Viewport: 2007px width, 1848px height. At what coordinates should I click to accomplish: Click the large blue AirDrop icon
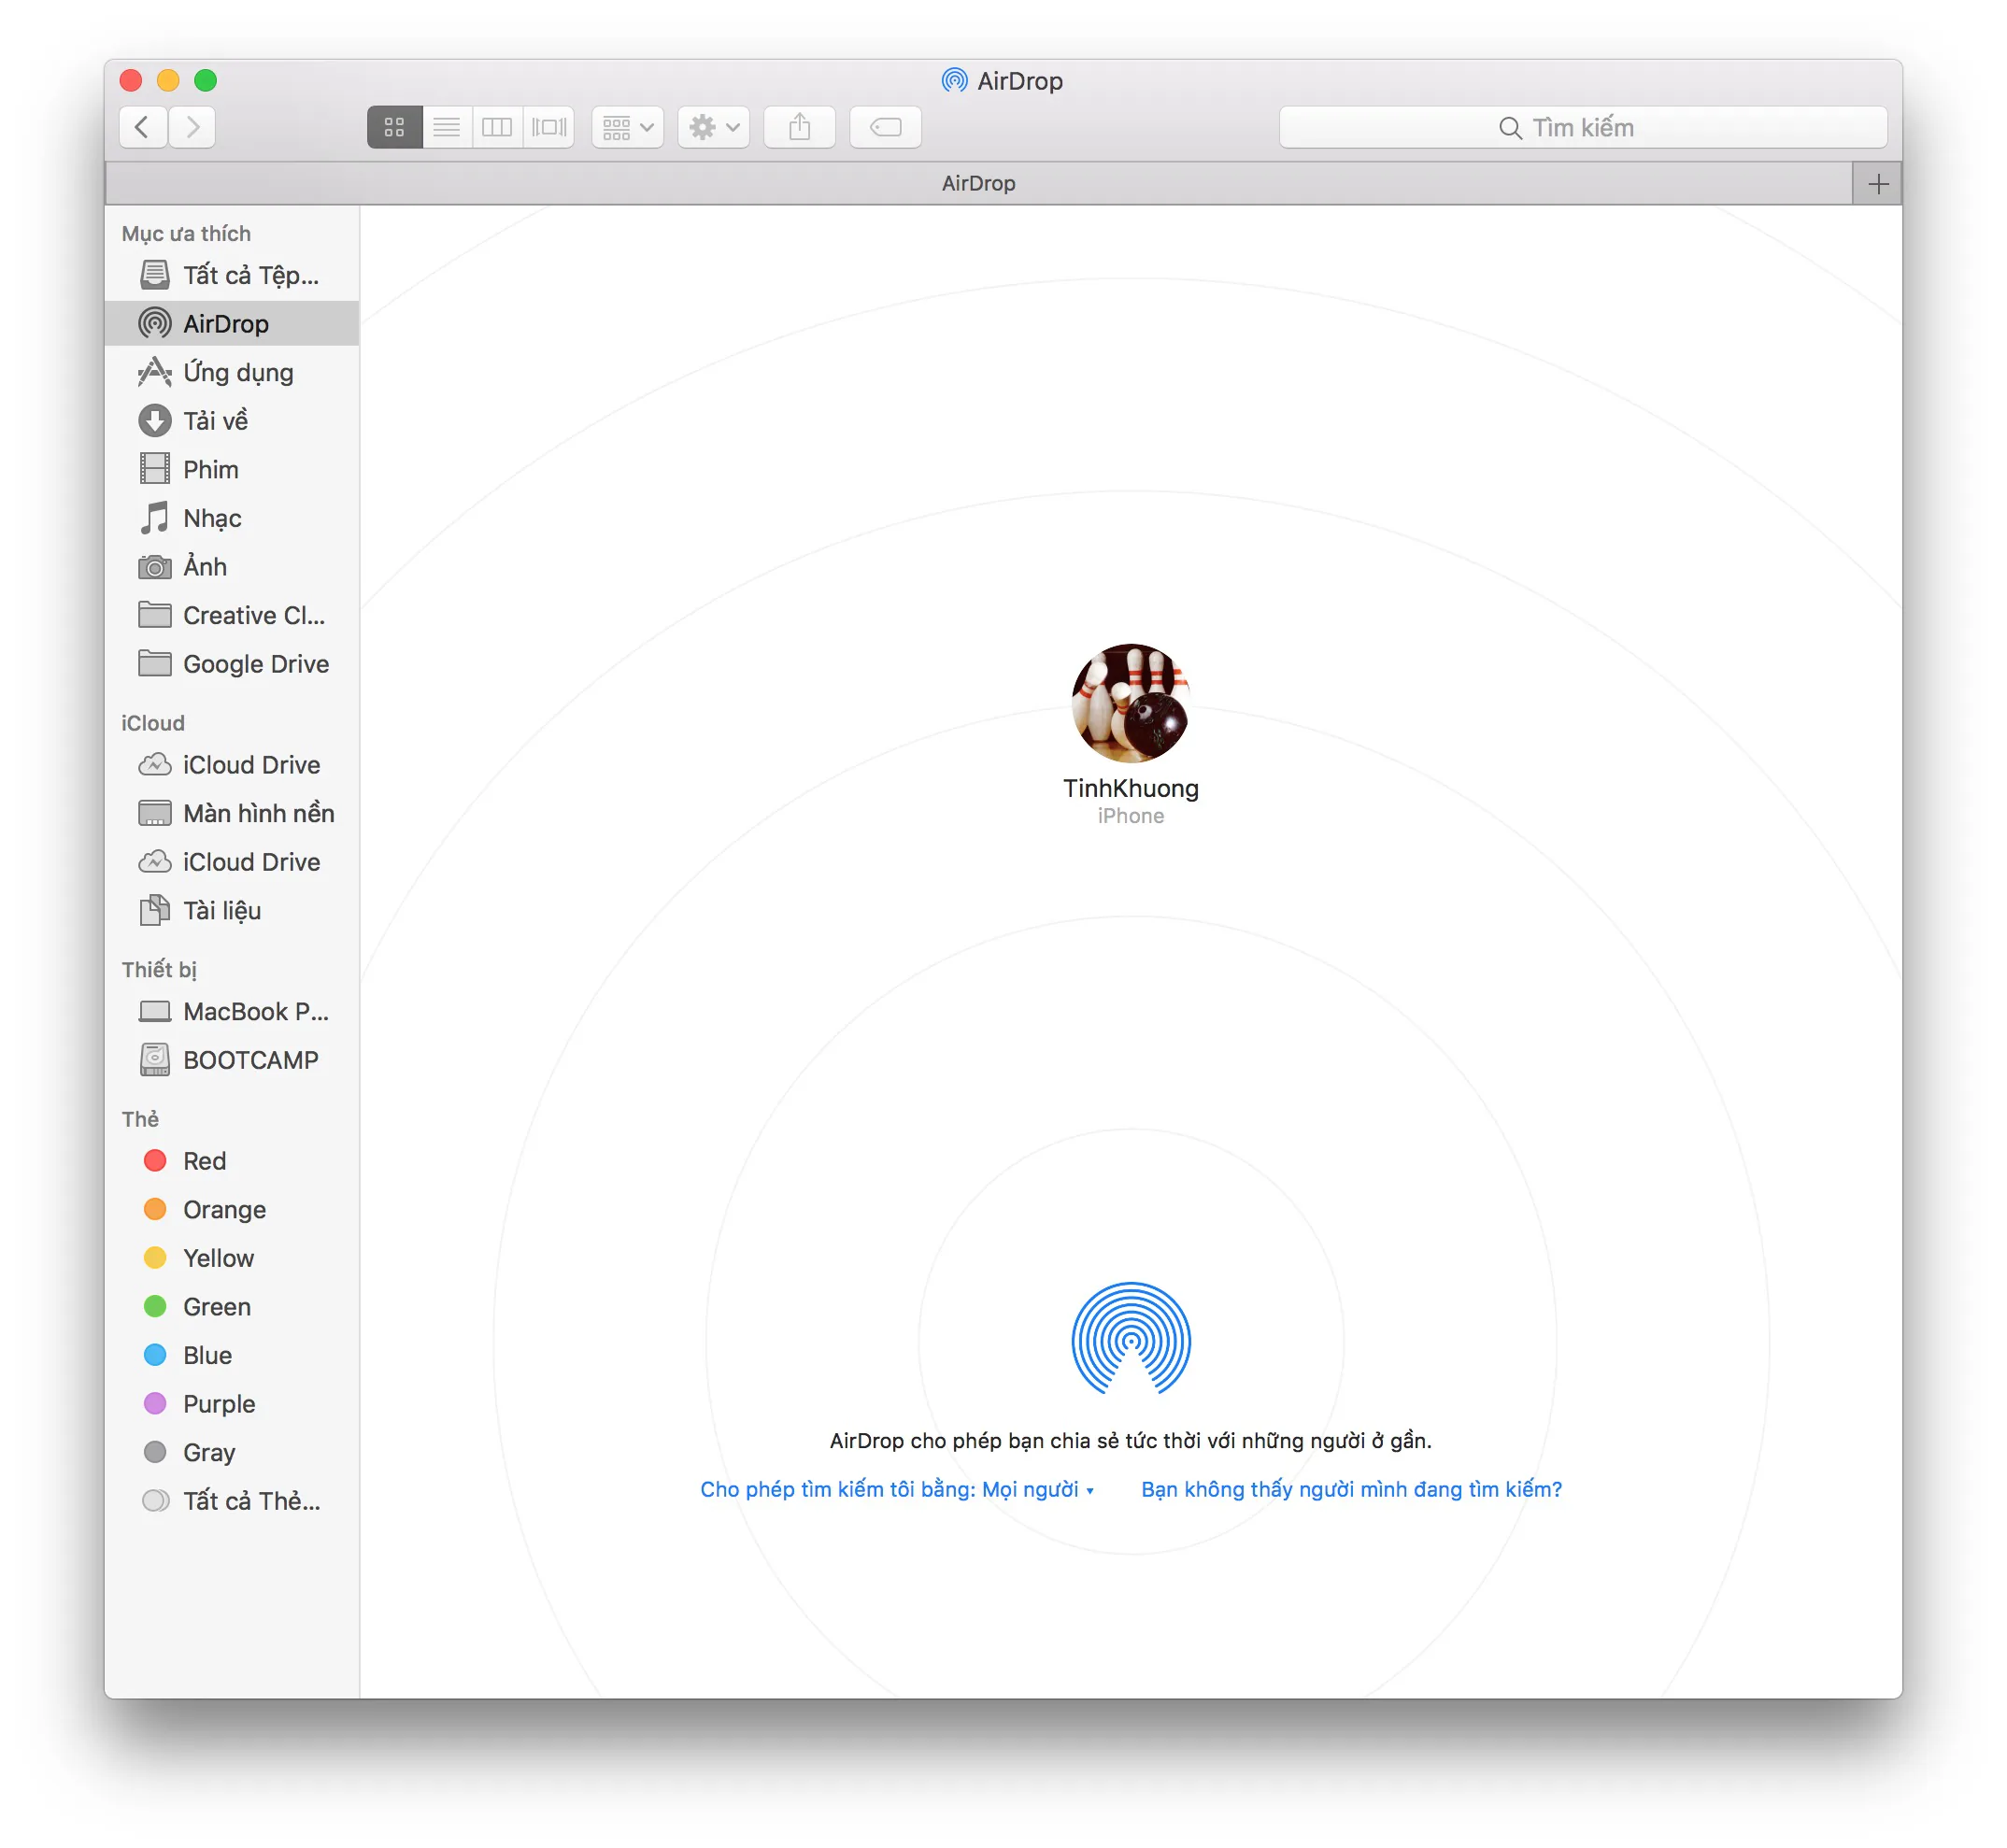tap(1131, 1338)
